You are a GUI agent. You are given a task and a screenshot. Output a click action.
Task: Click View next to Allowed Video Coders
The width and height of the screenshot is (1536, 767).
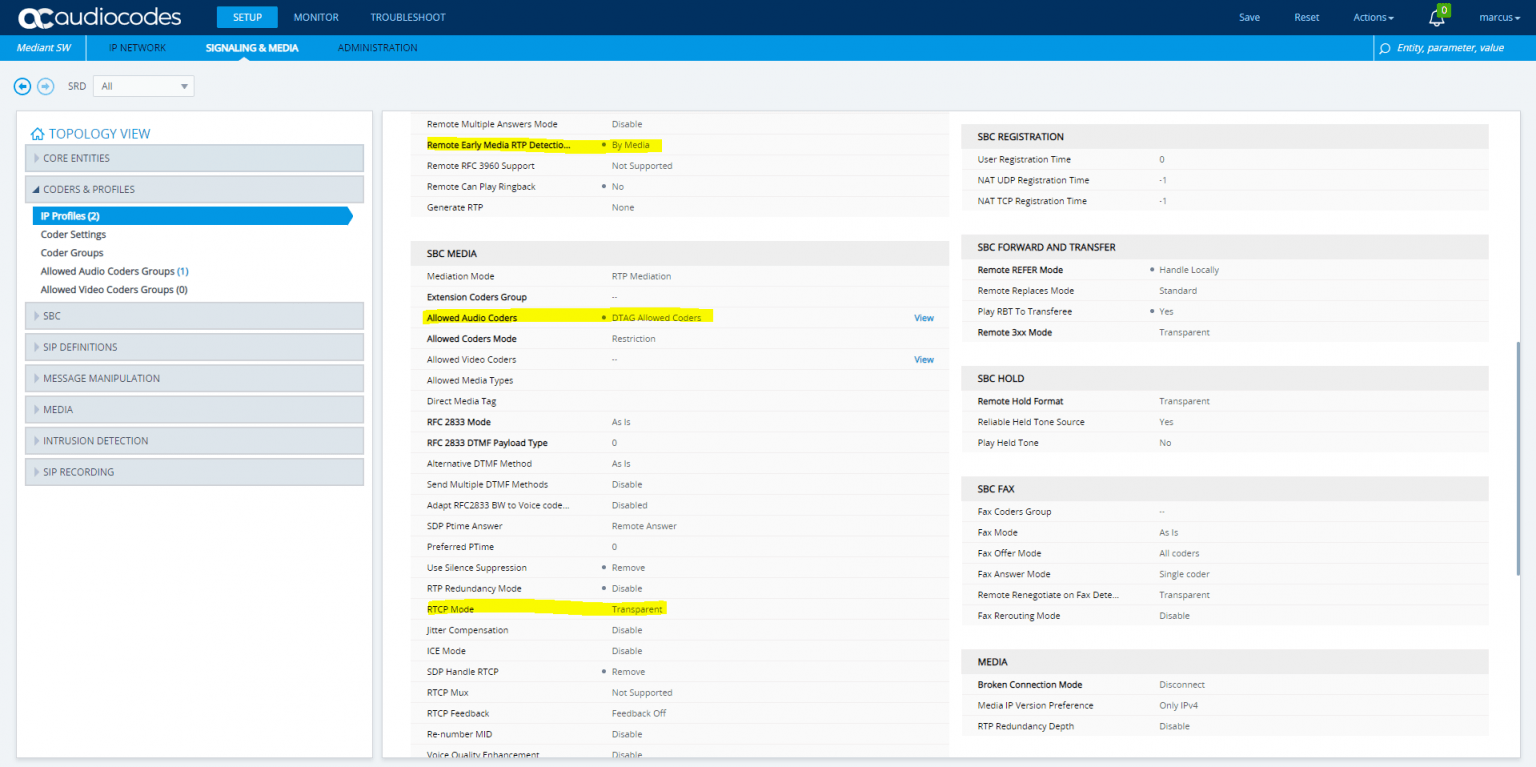click(x=923, y=359)
